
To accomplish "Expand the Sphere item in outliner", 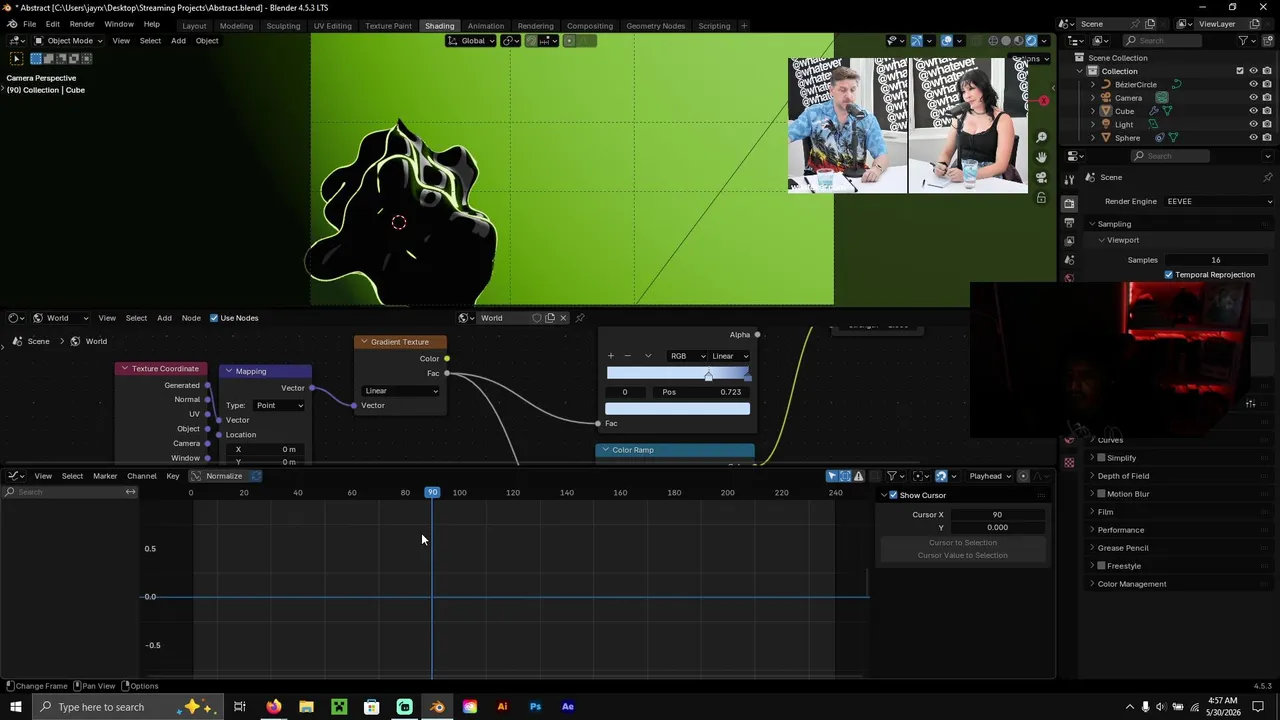I will click(x=1092, y=138).
